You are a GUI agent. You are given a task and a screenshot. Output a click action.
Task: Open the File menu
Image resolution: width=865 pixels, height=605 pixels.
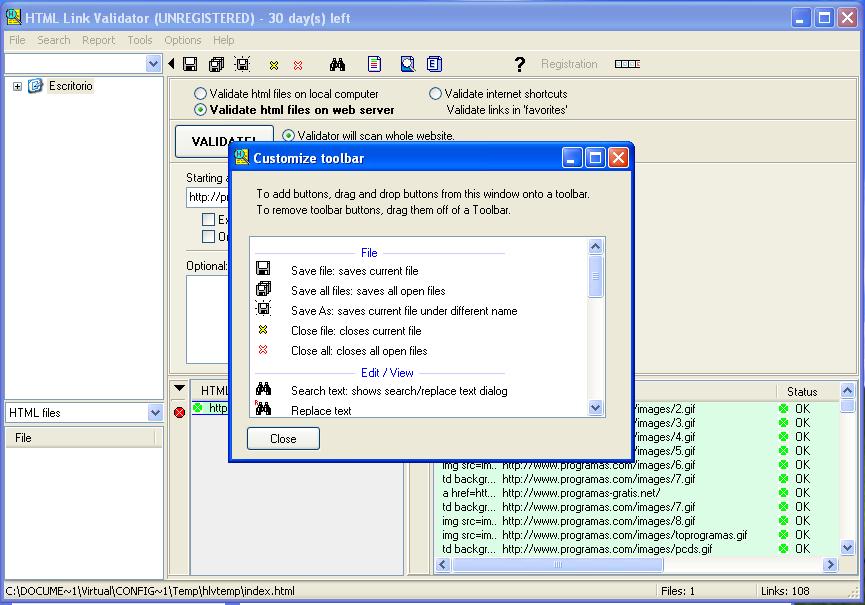point(17,40)
